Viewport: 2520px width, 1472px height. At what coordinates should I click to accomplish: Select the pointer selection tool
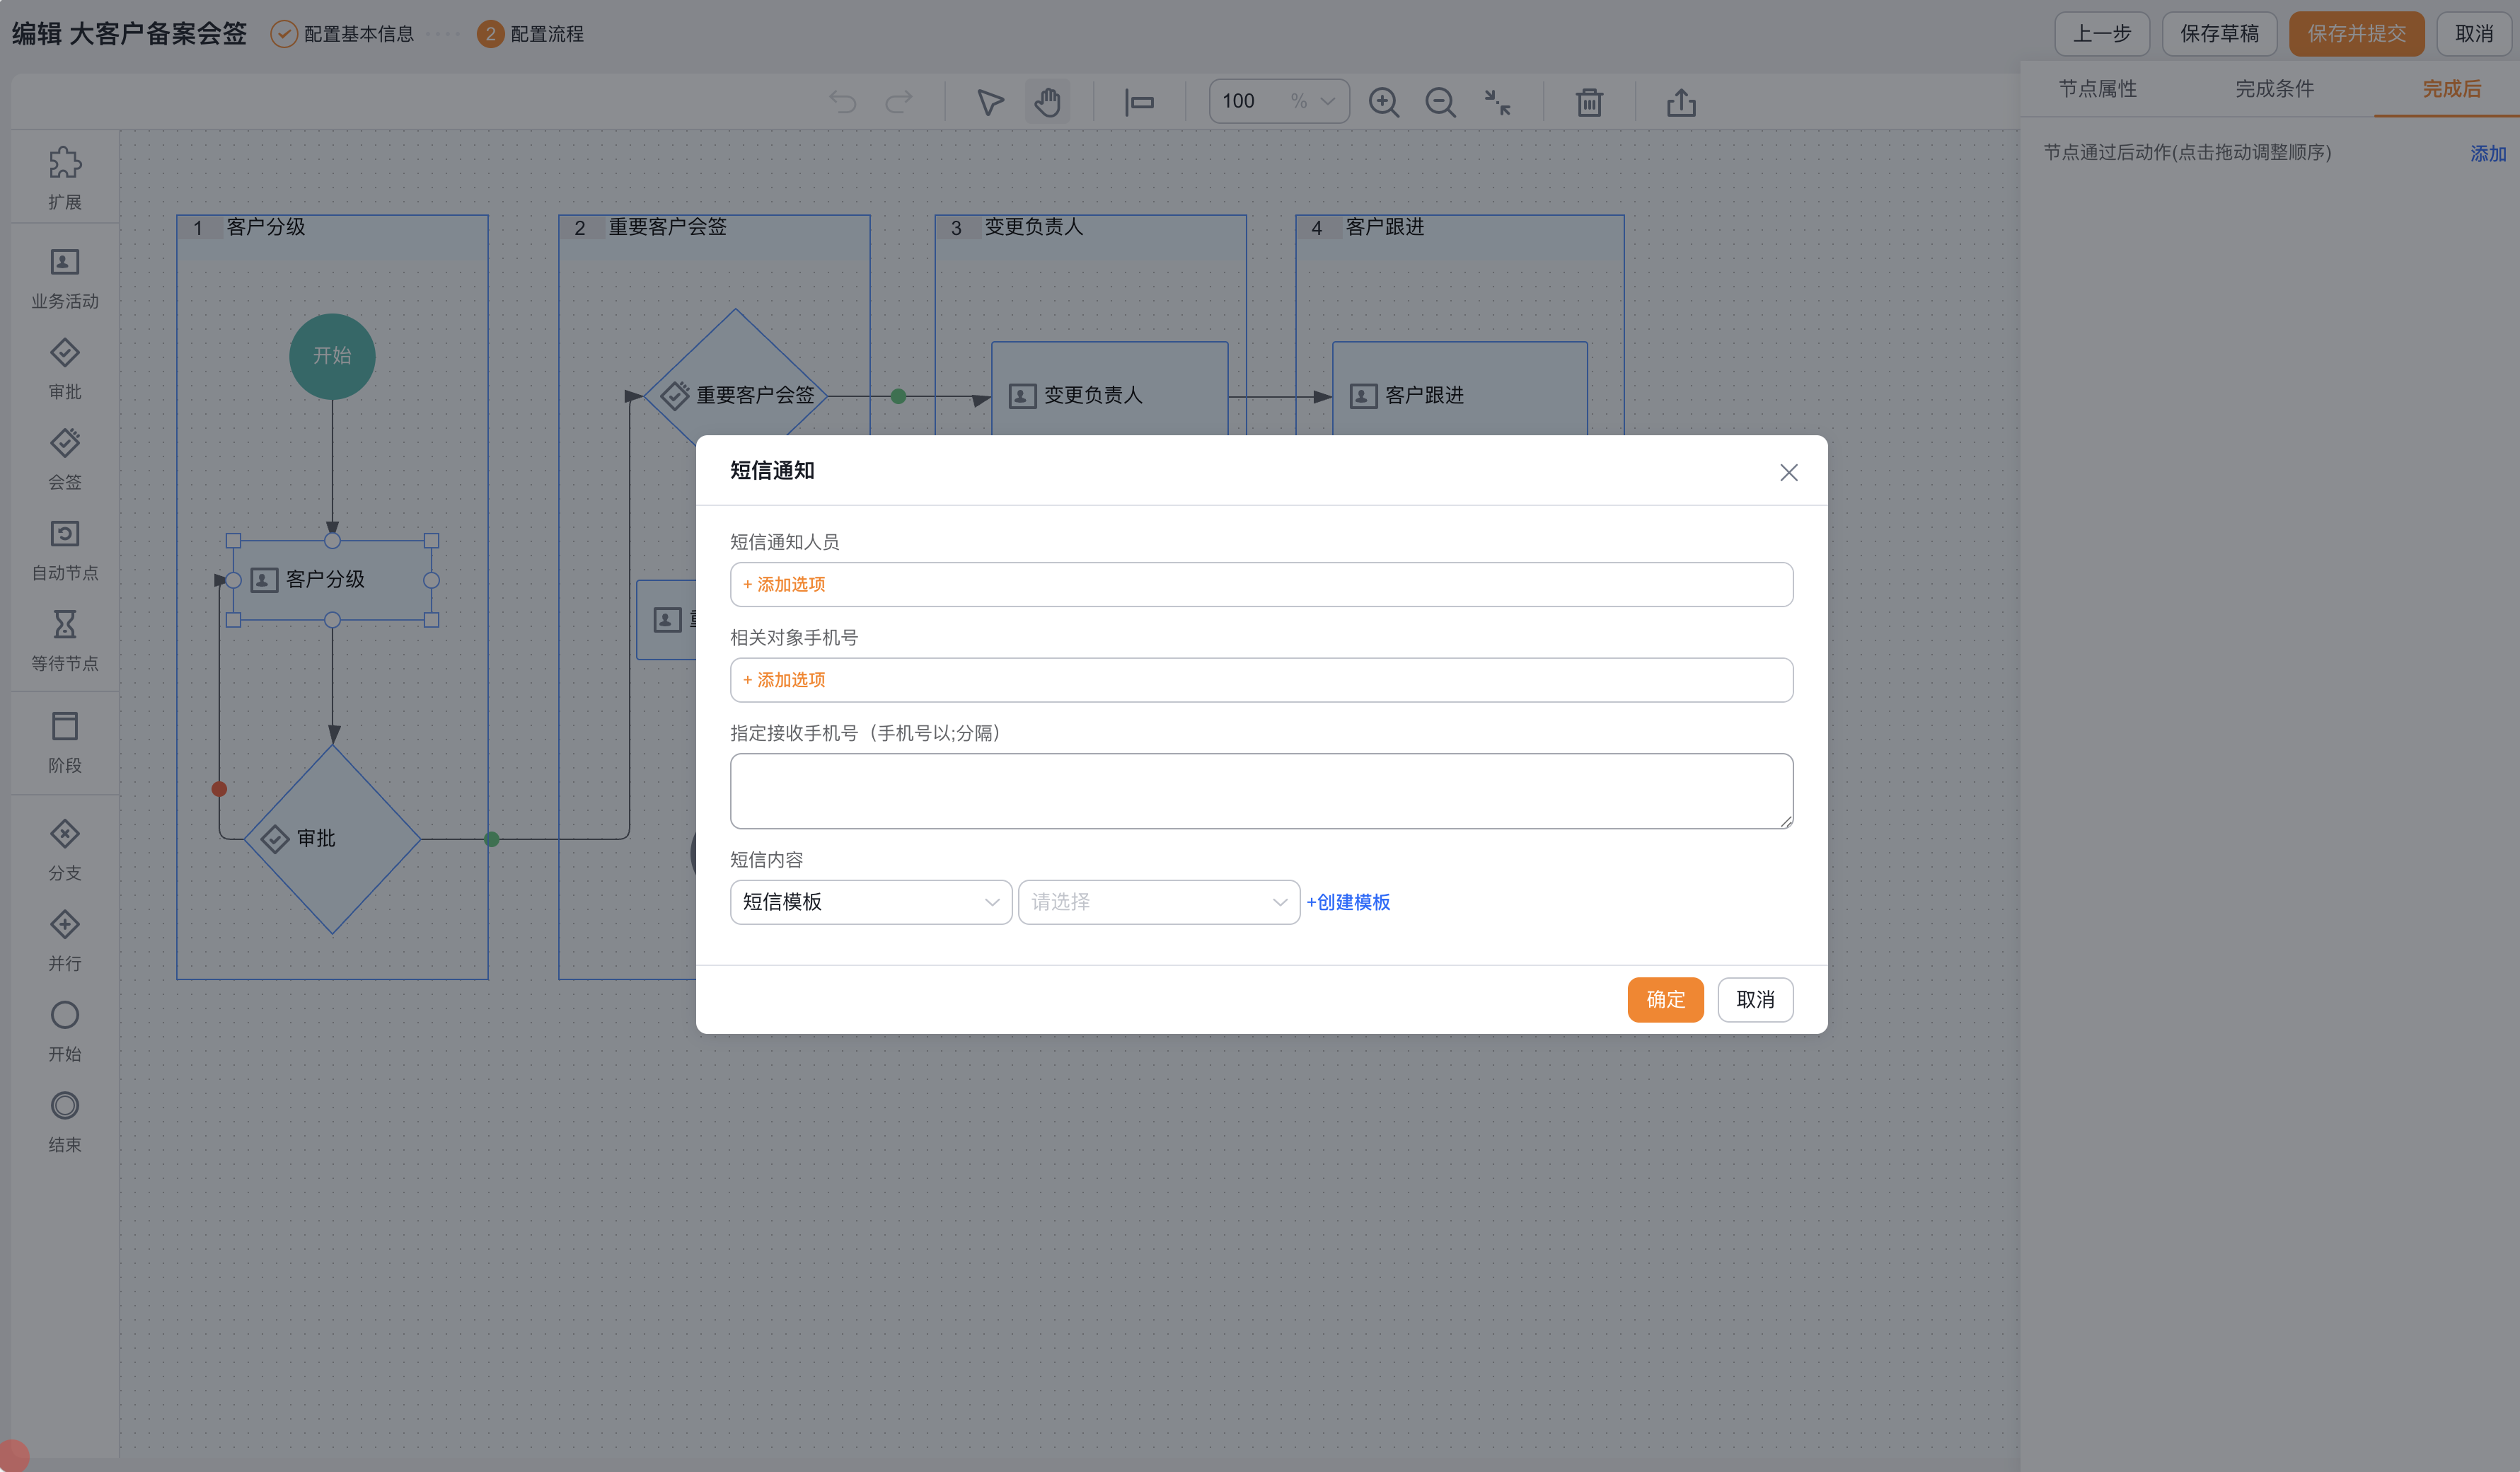tap(990, 102)
